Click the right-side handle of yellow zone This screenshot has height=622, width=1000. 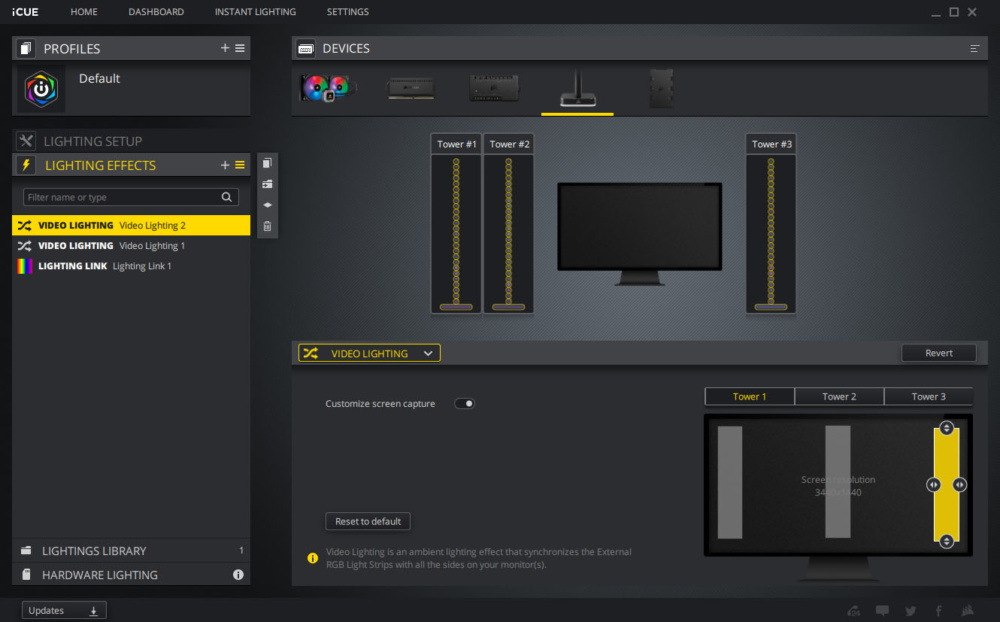point(959,485)
